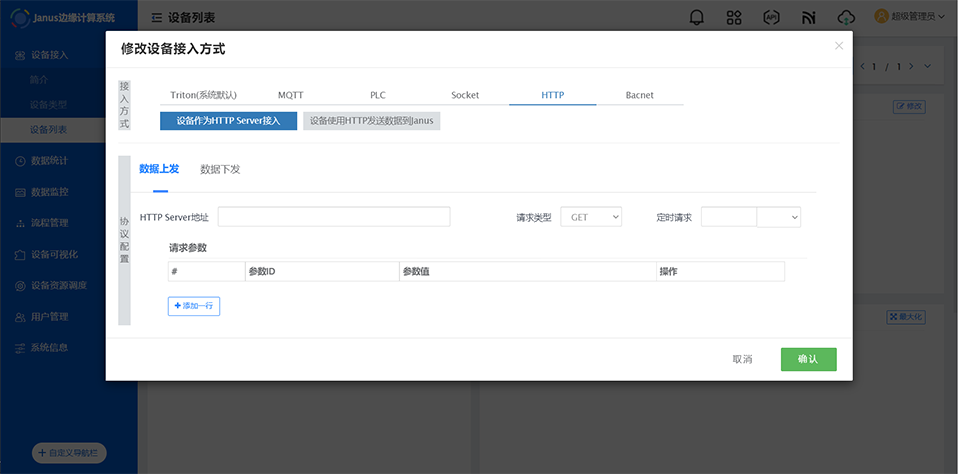This screenshot has width=958, height=474.
Task: Switch to the 数据下发 tab
Action: tap(220, 169)
